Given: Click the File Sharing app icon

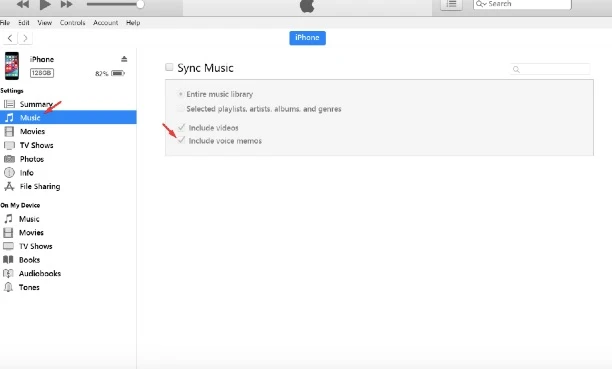Looking at the screenshot, I should (x=9, y=186).
